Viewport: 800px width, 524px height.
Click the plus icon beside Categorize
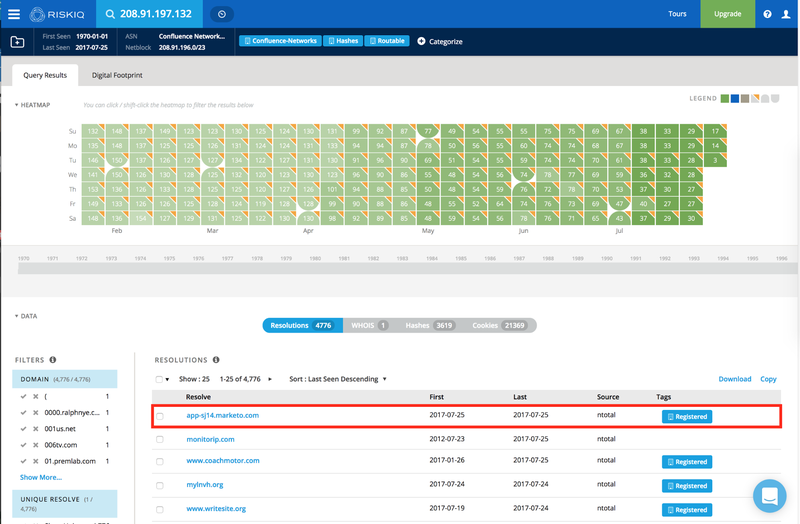421,41
